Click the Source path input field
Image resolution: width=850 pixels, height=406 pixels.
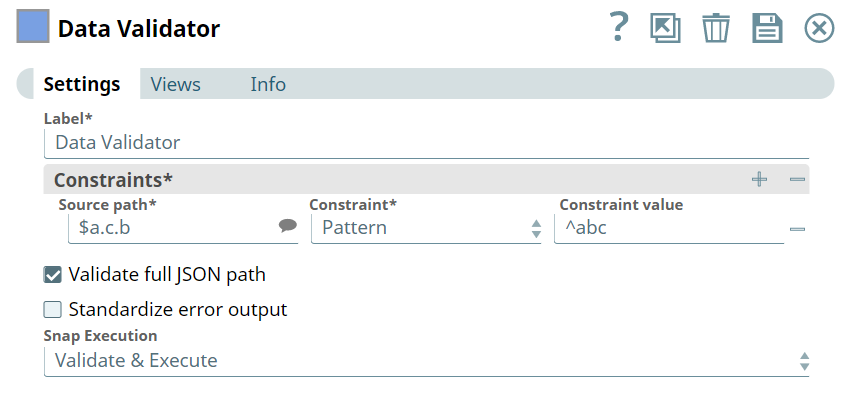click(x=175, y=228)
